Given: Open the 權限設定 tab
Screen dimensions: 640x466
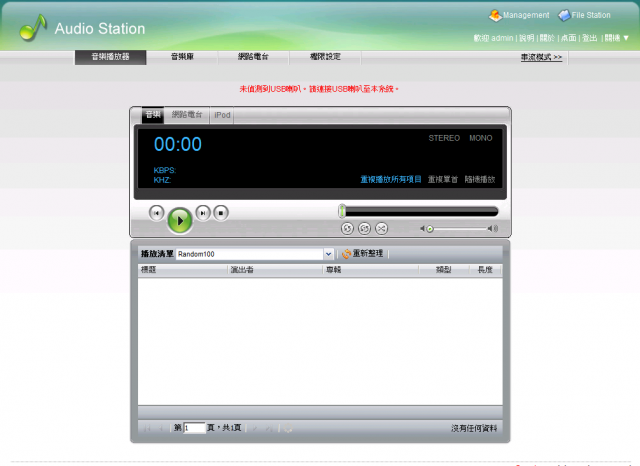Looking at the screenshot, I should pyautogui.click(x=325, y=57).
